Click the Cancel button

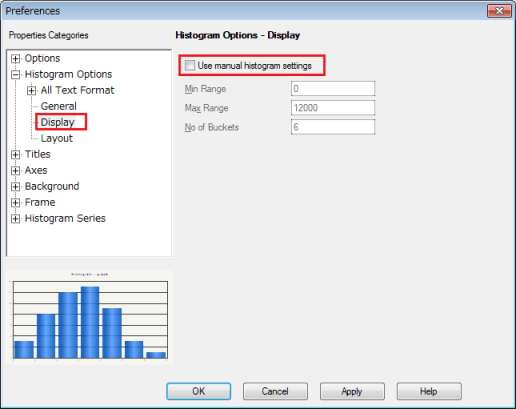click(x=275, y=391)
